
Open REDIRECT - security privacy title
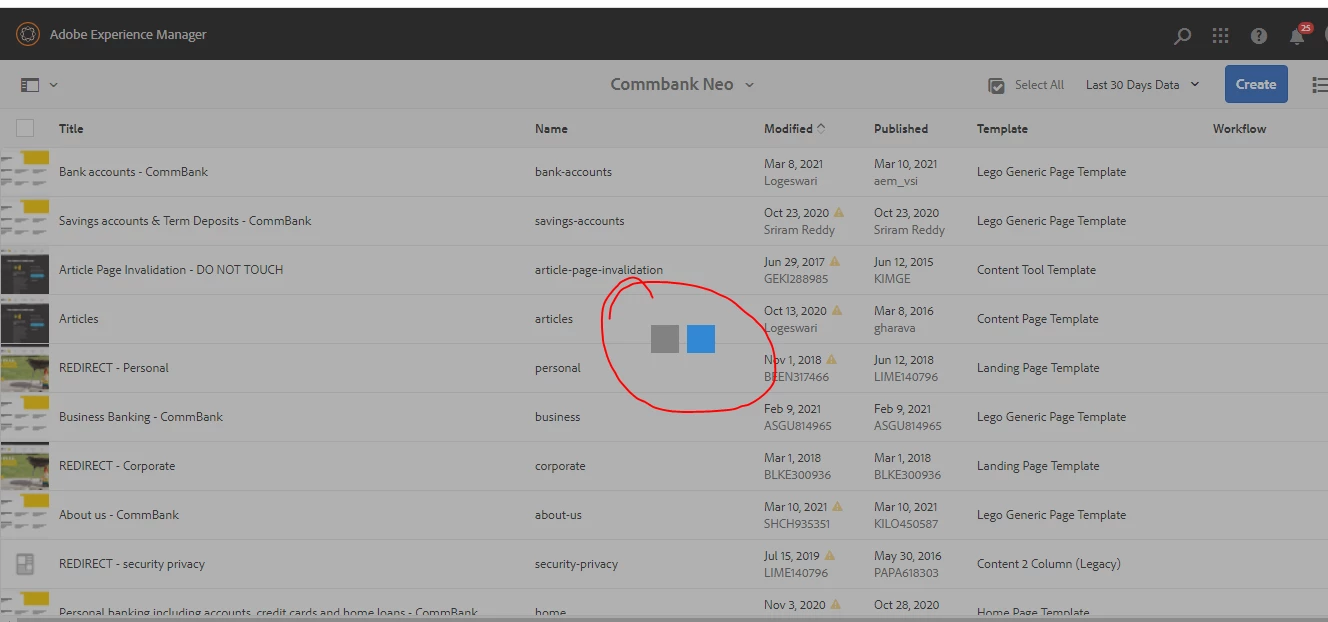132,564
